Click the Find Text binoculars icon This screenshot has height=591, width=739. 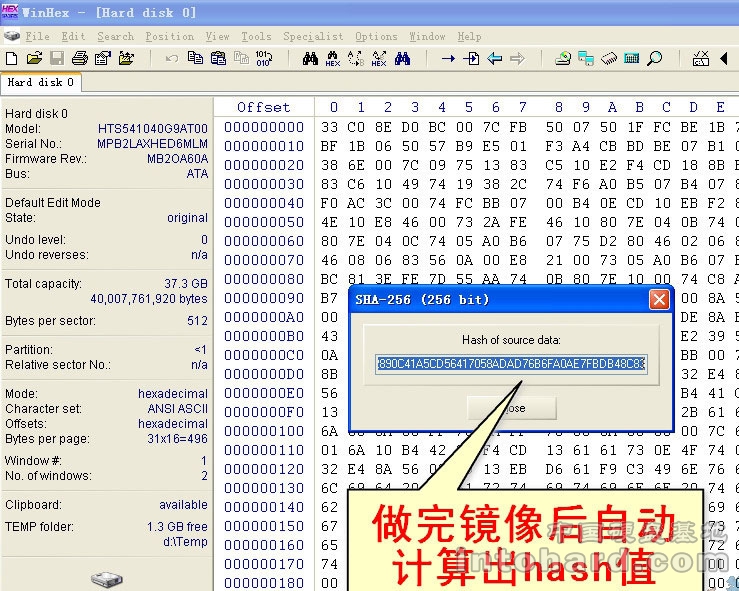tap(310, 59)
